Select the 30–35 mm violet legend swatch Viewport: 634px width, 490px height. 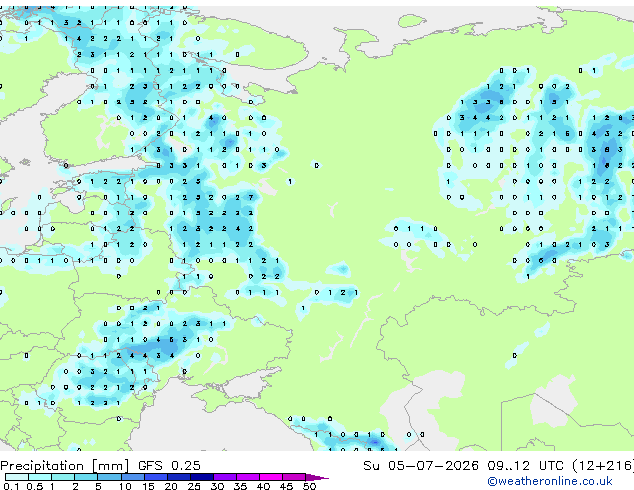(225, 477)
